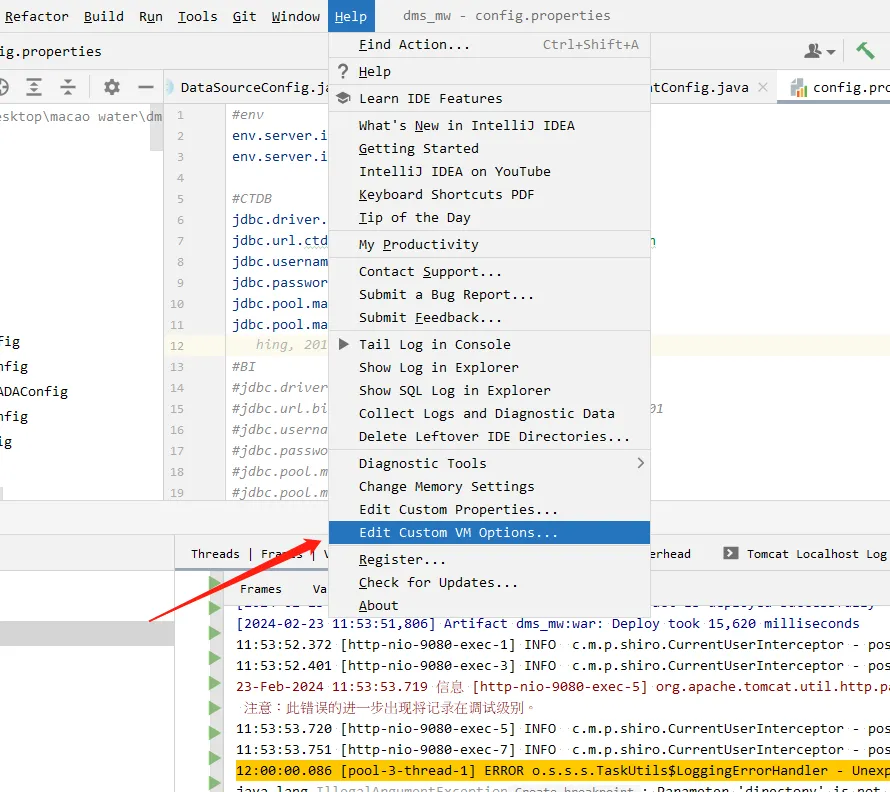Screen dimensions: 890x792
Task: Open the Build menu
Action: point(103,16)
